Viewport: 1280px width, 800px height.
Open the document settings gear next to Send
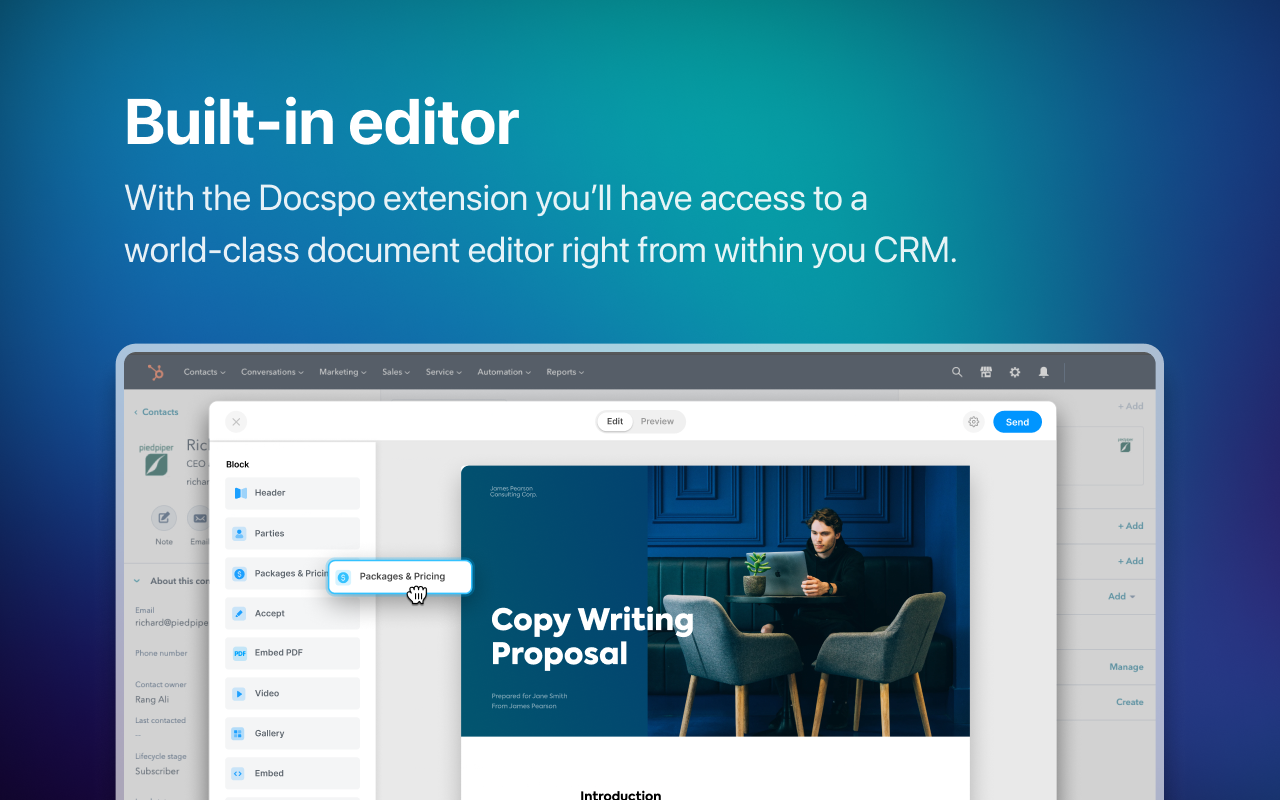point(973,422)
